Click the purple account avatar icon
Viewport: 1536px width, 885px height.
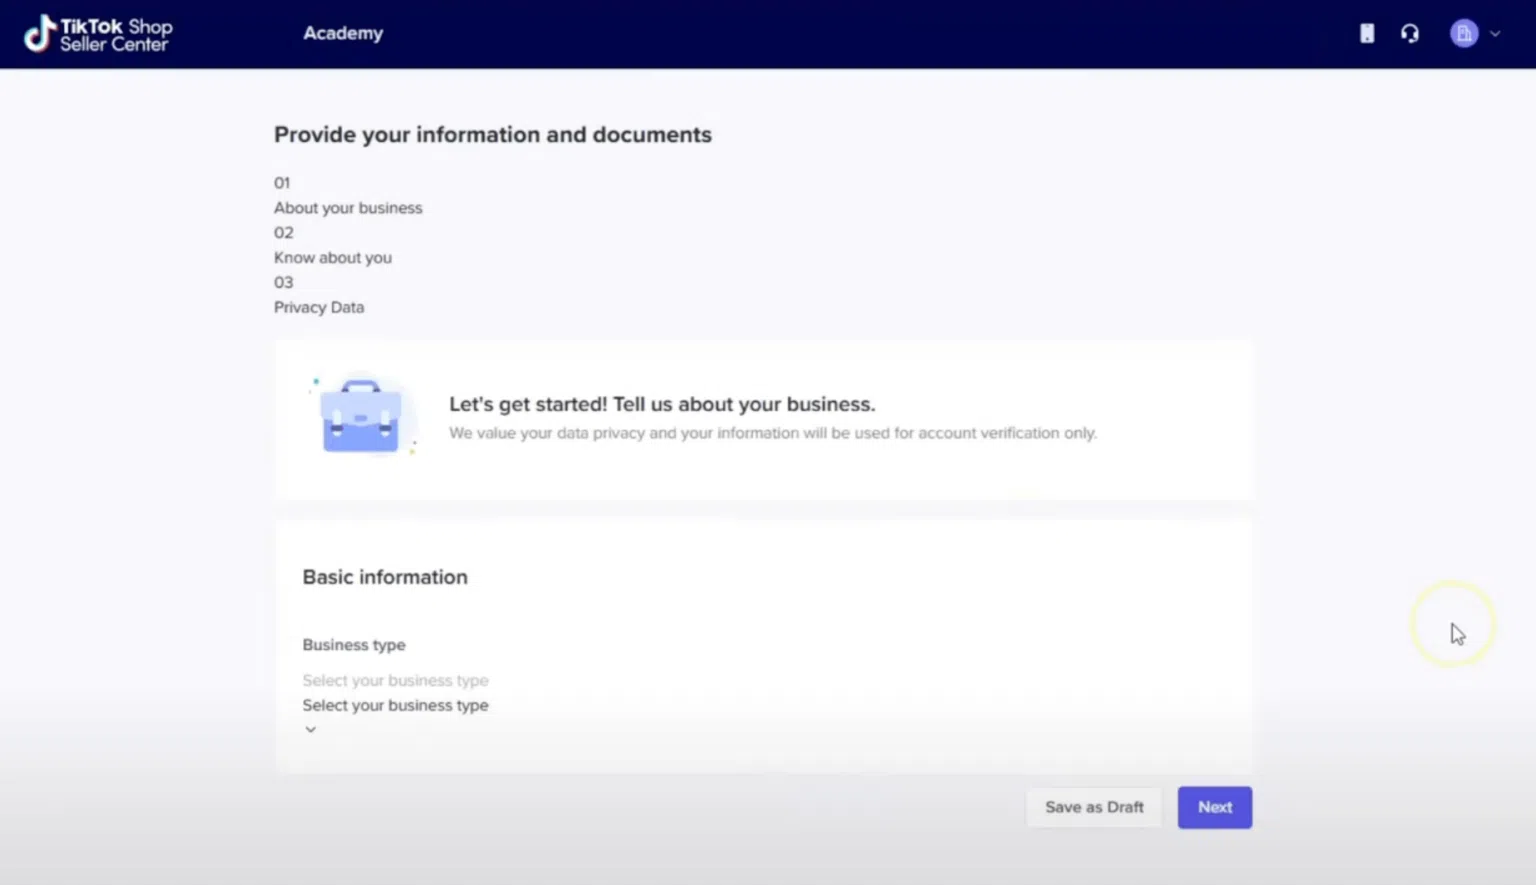(1464, 34)
